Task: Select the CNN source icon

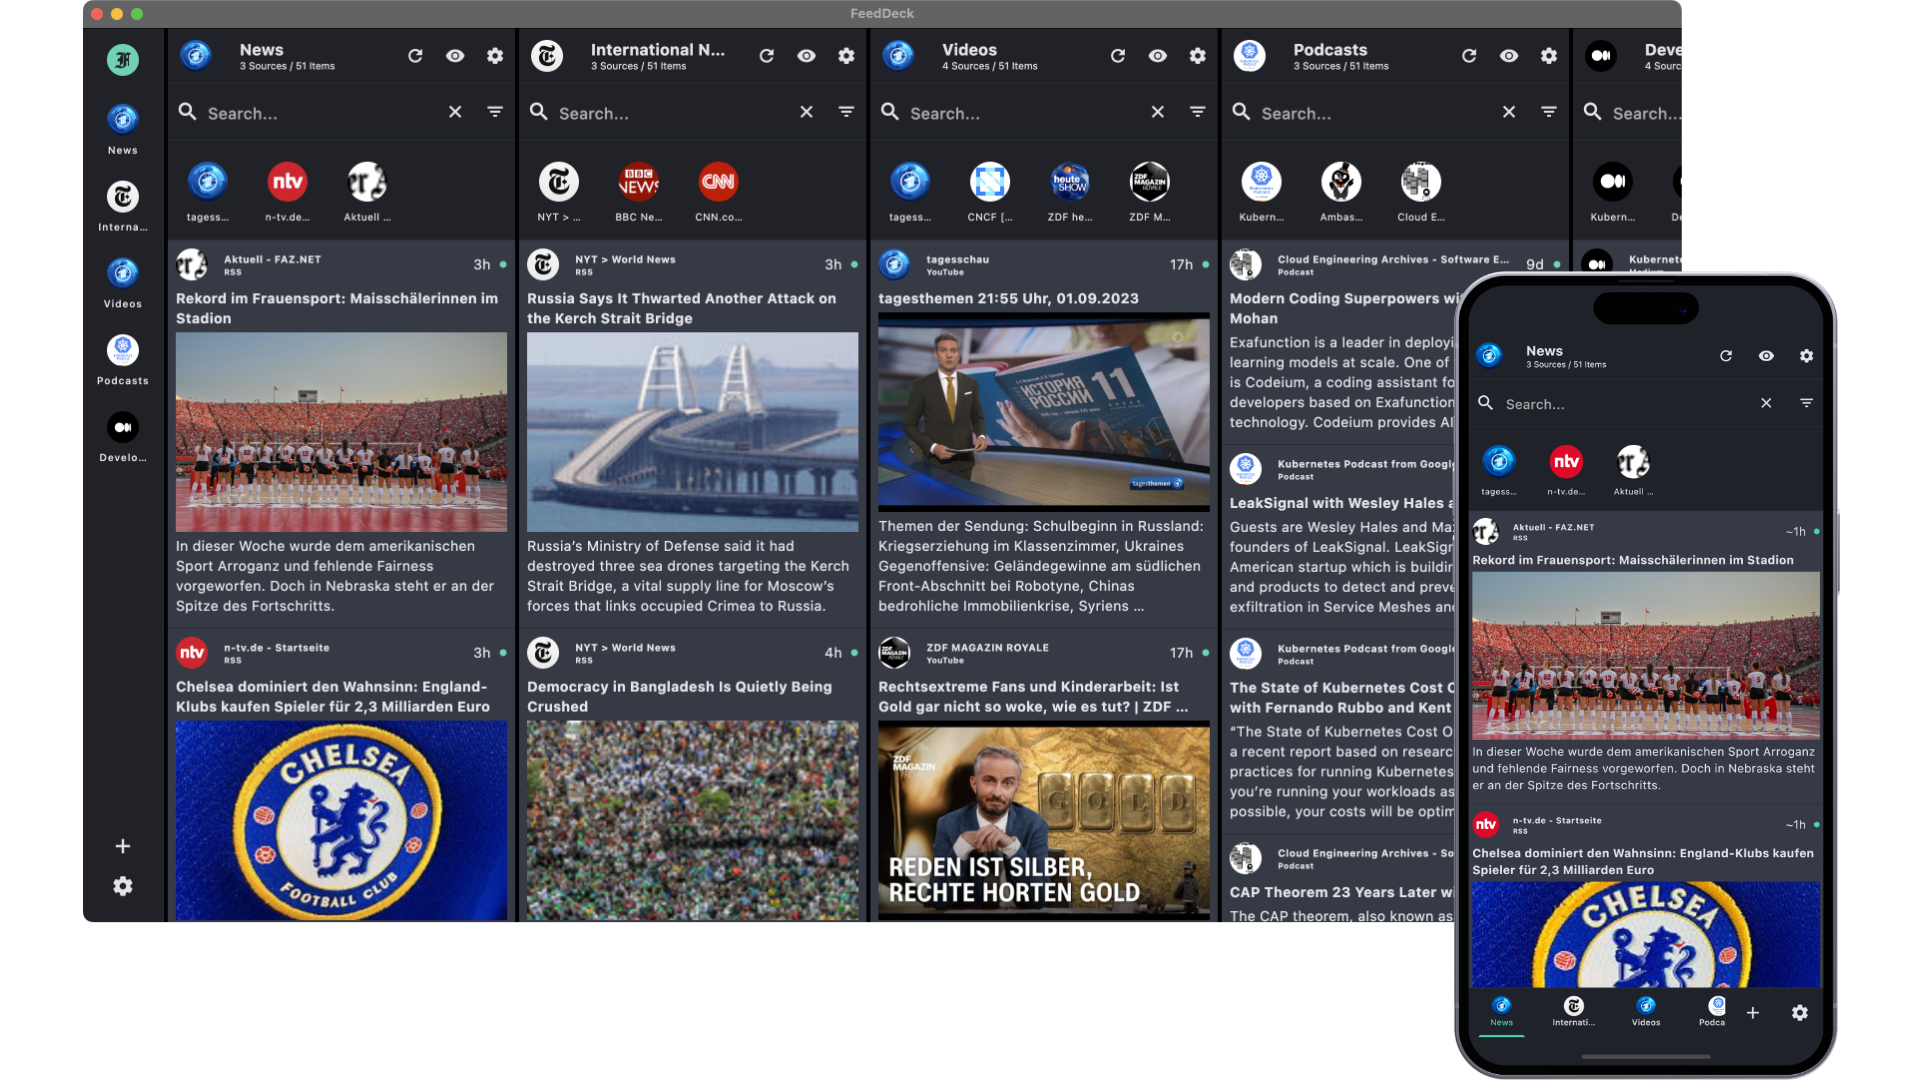Action: point(718,182)
